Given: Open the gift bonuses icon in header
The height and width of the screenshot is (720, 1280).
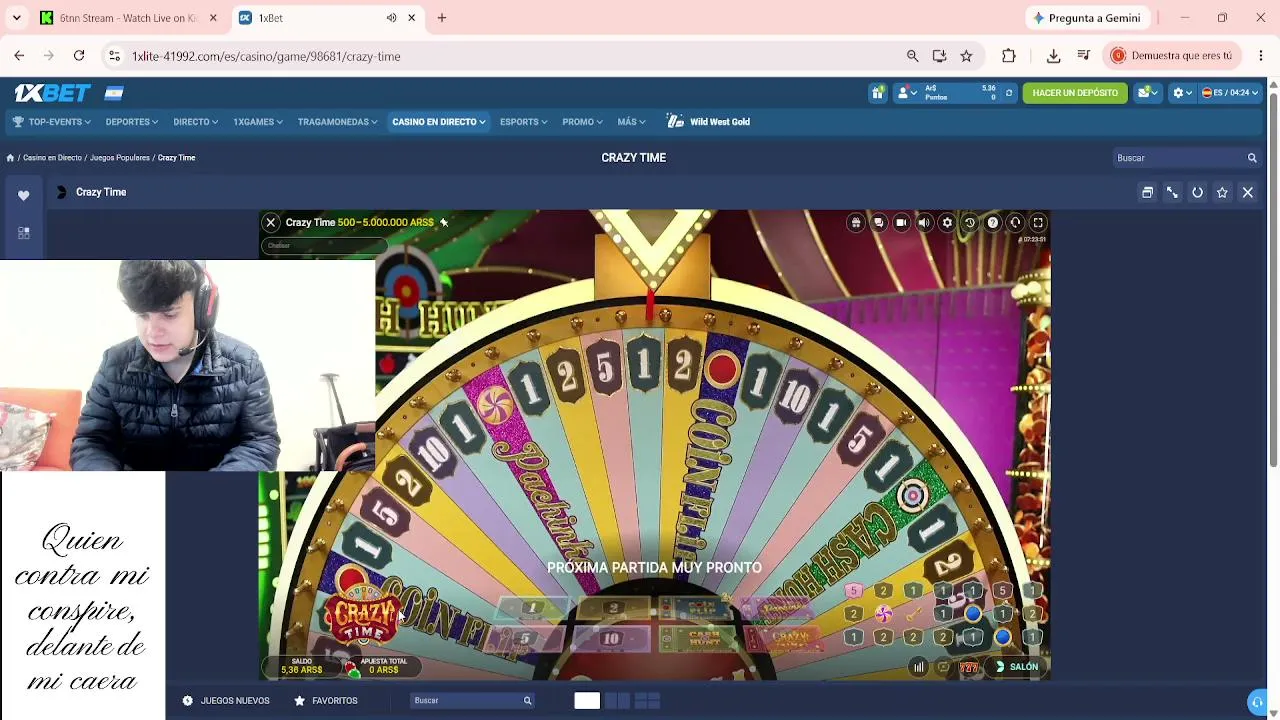Looking at the screenshot, I should tap(877, 93).
